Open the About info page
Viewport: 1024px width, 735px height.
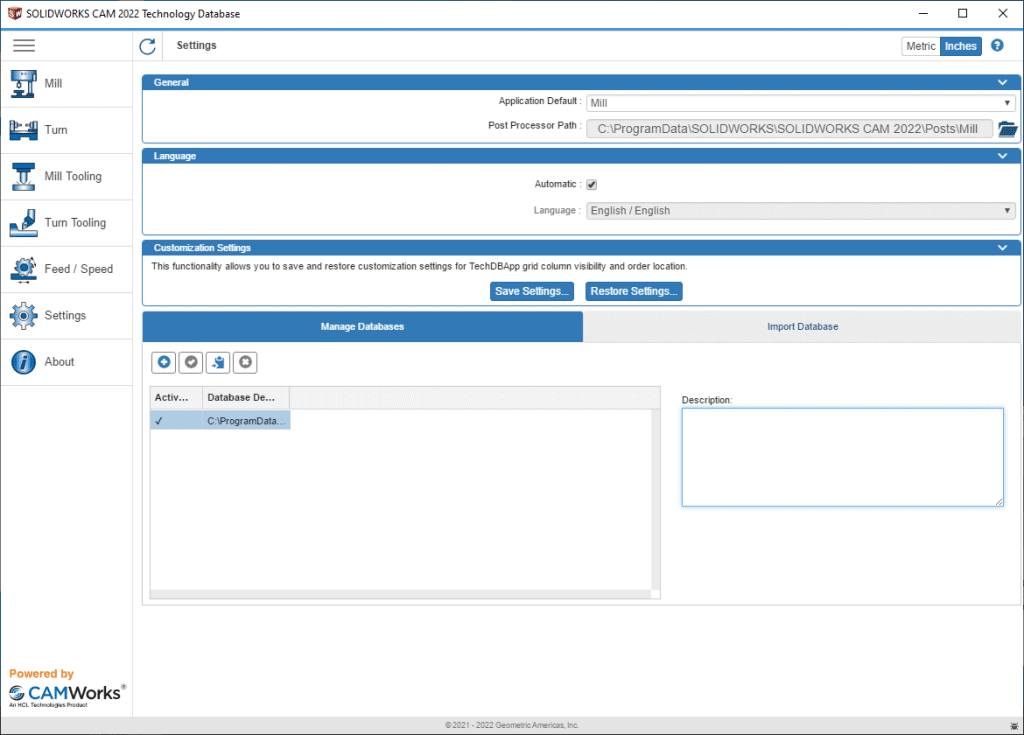(67, 362)
